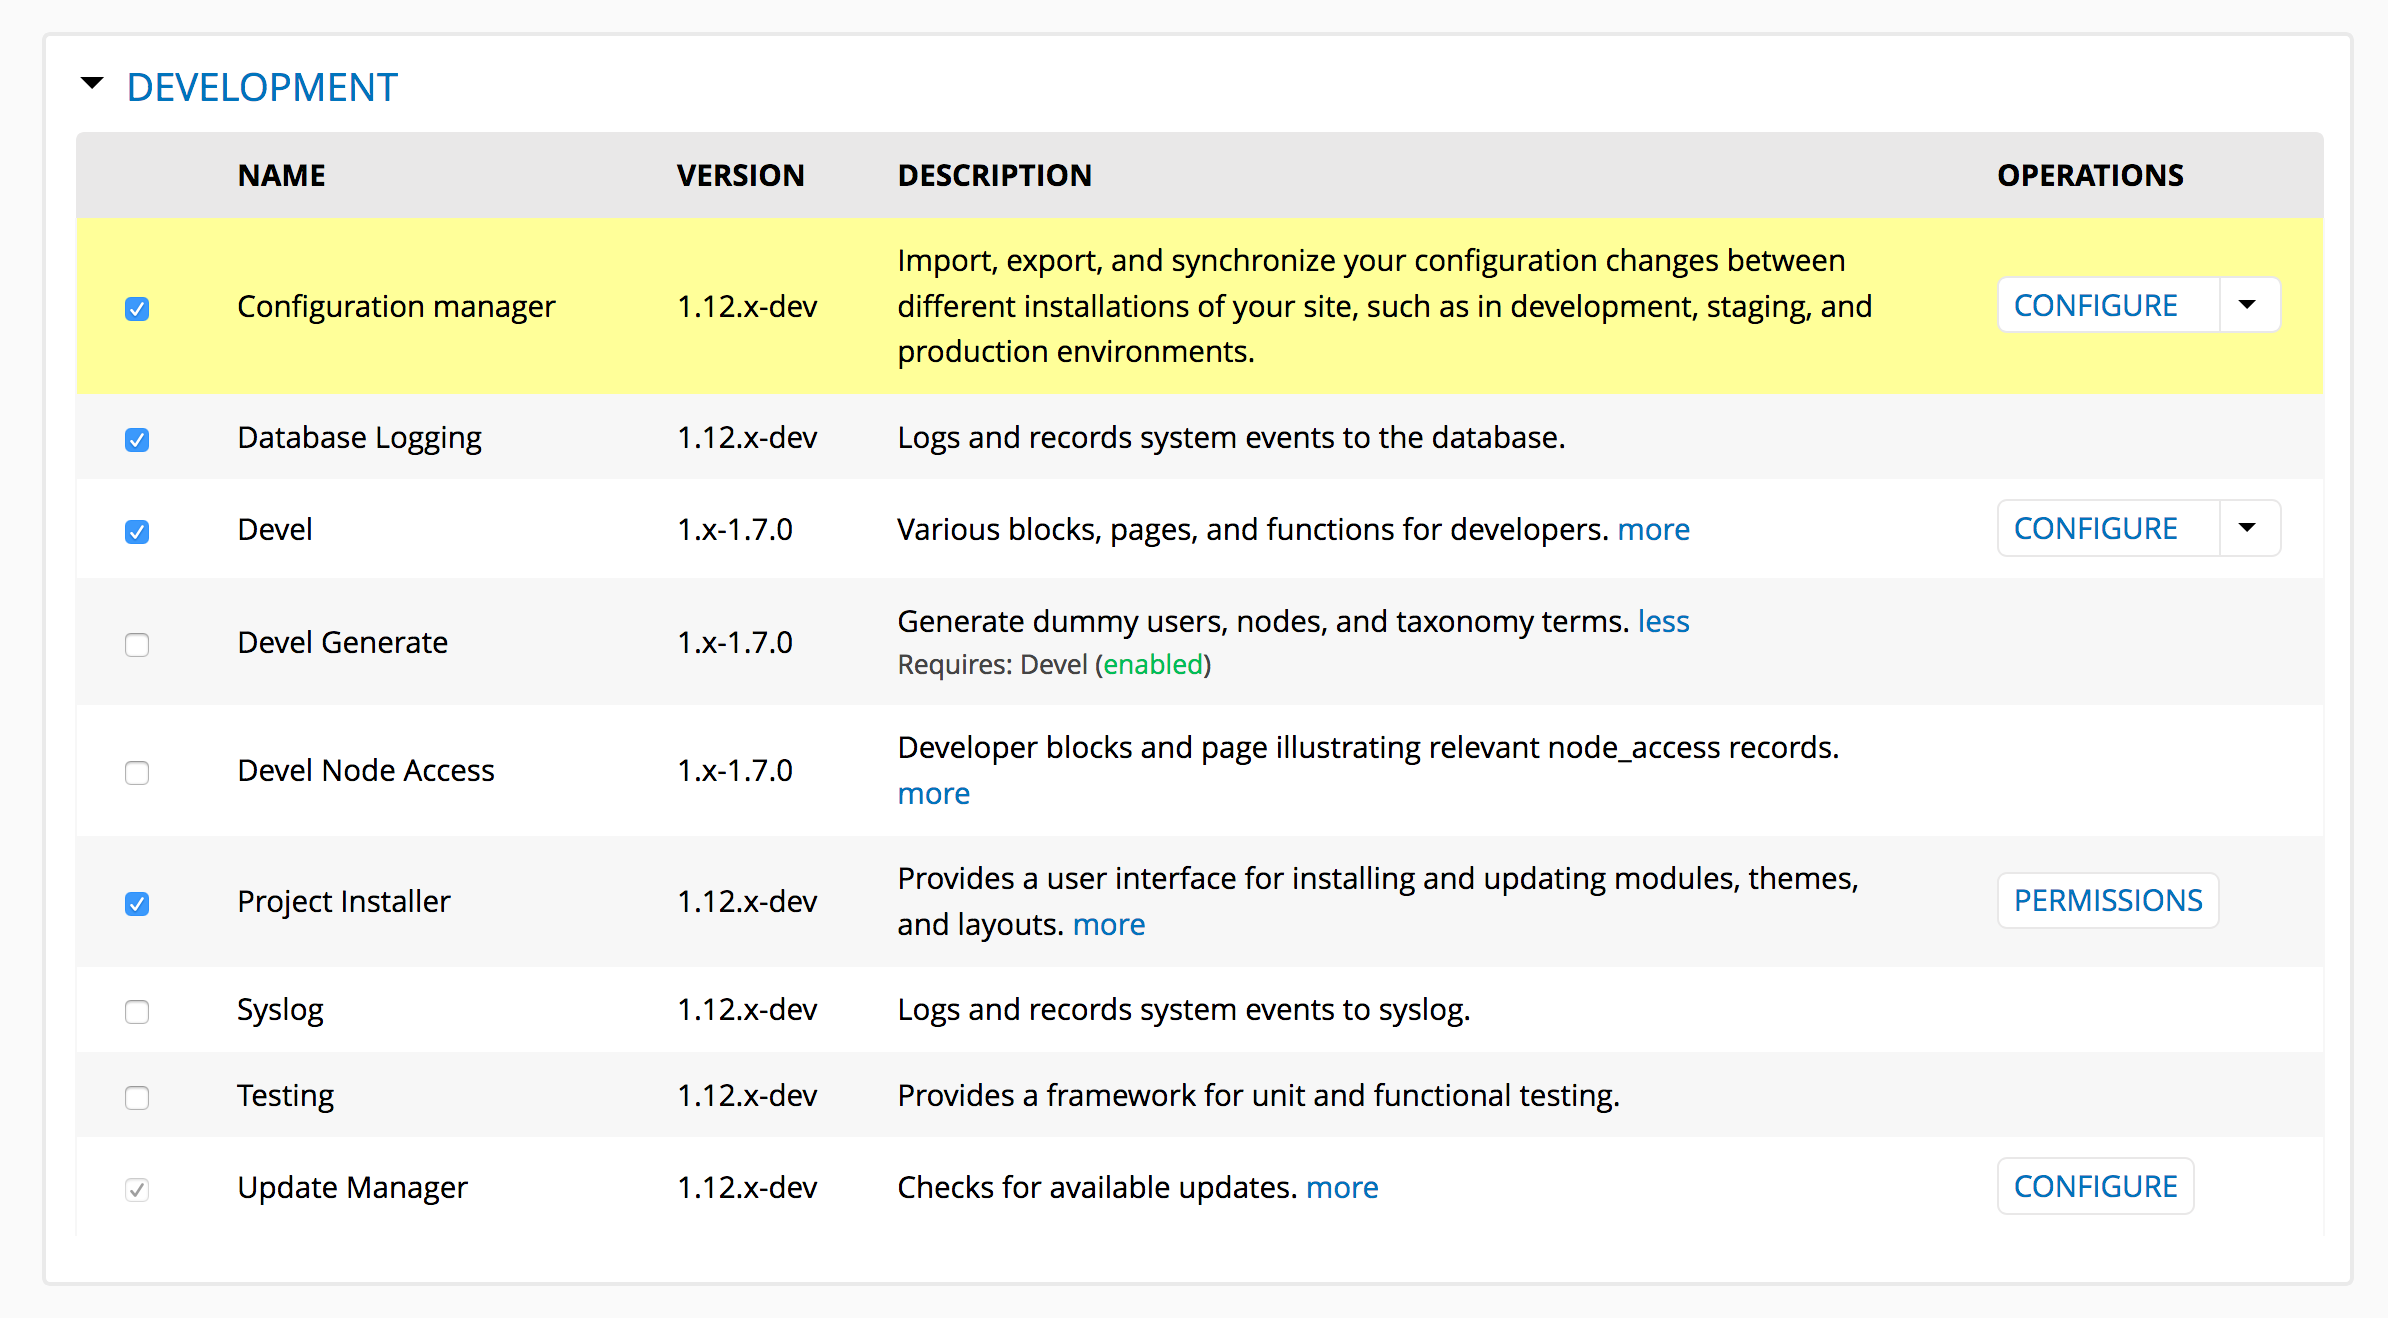Expand Devel Node Access description via more
The width and height of the screenshot is (2388, 1318).
933,793
